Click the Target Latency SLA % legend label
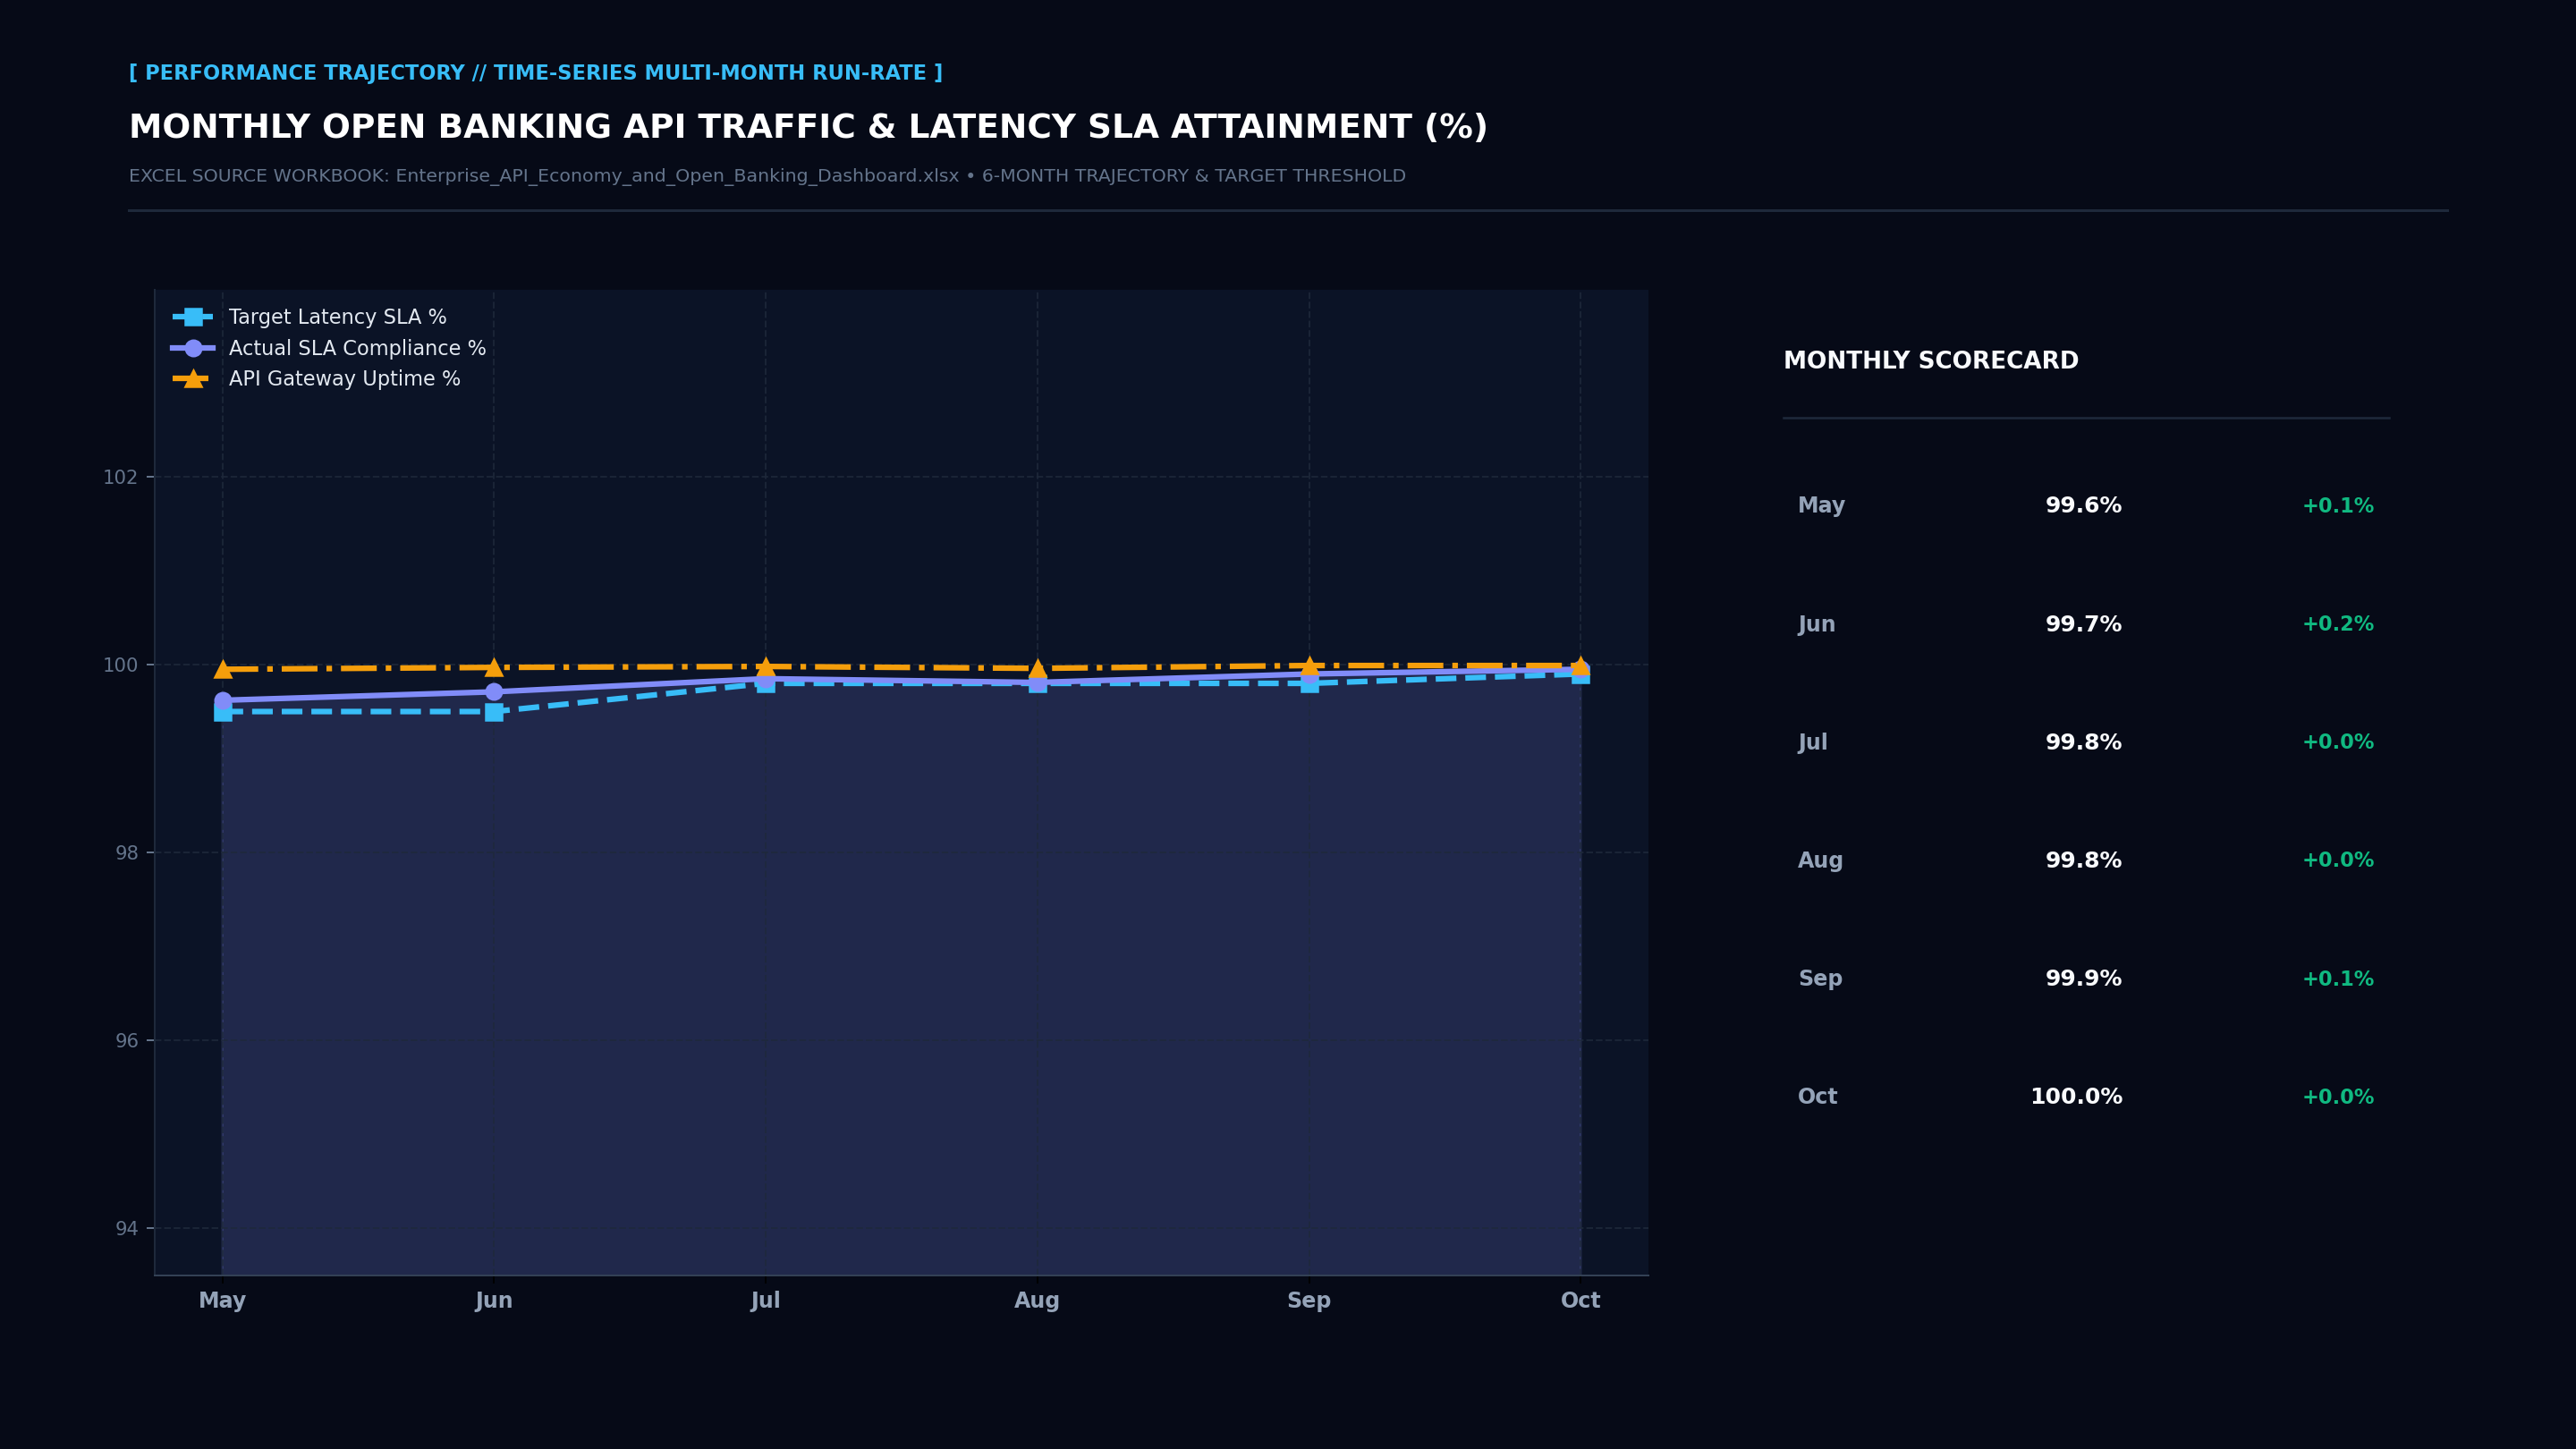 click(337, 317)
